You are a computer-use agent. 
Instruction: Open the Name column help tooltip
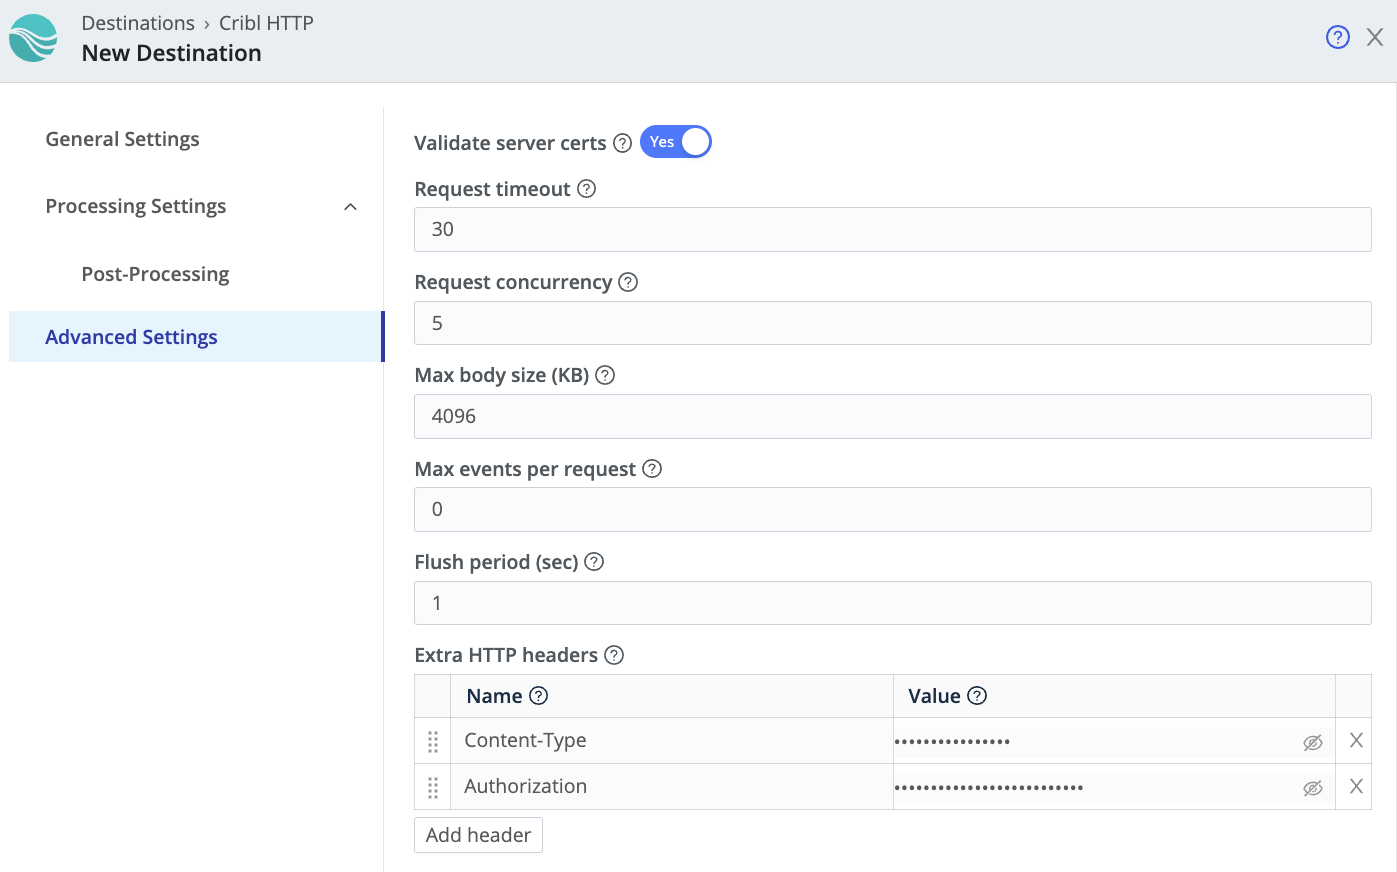[x=536, y=695]
